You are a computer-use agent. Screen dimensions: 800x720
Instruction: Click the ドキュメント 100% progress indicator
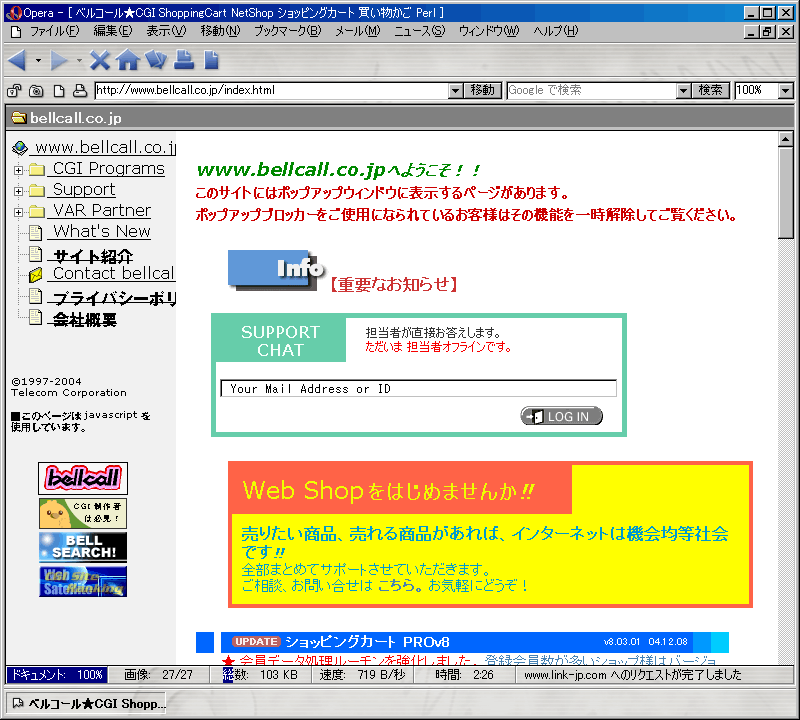coord(57,675)
